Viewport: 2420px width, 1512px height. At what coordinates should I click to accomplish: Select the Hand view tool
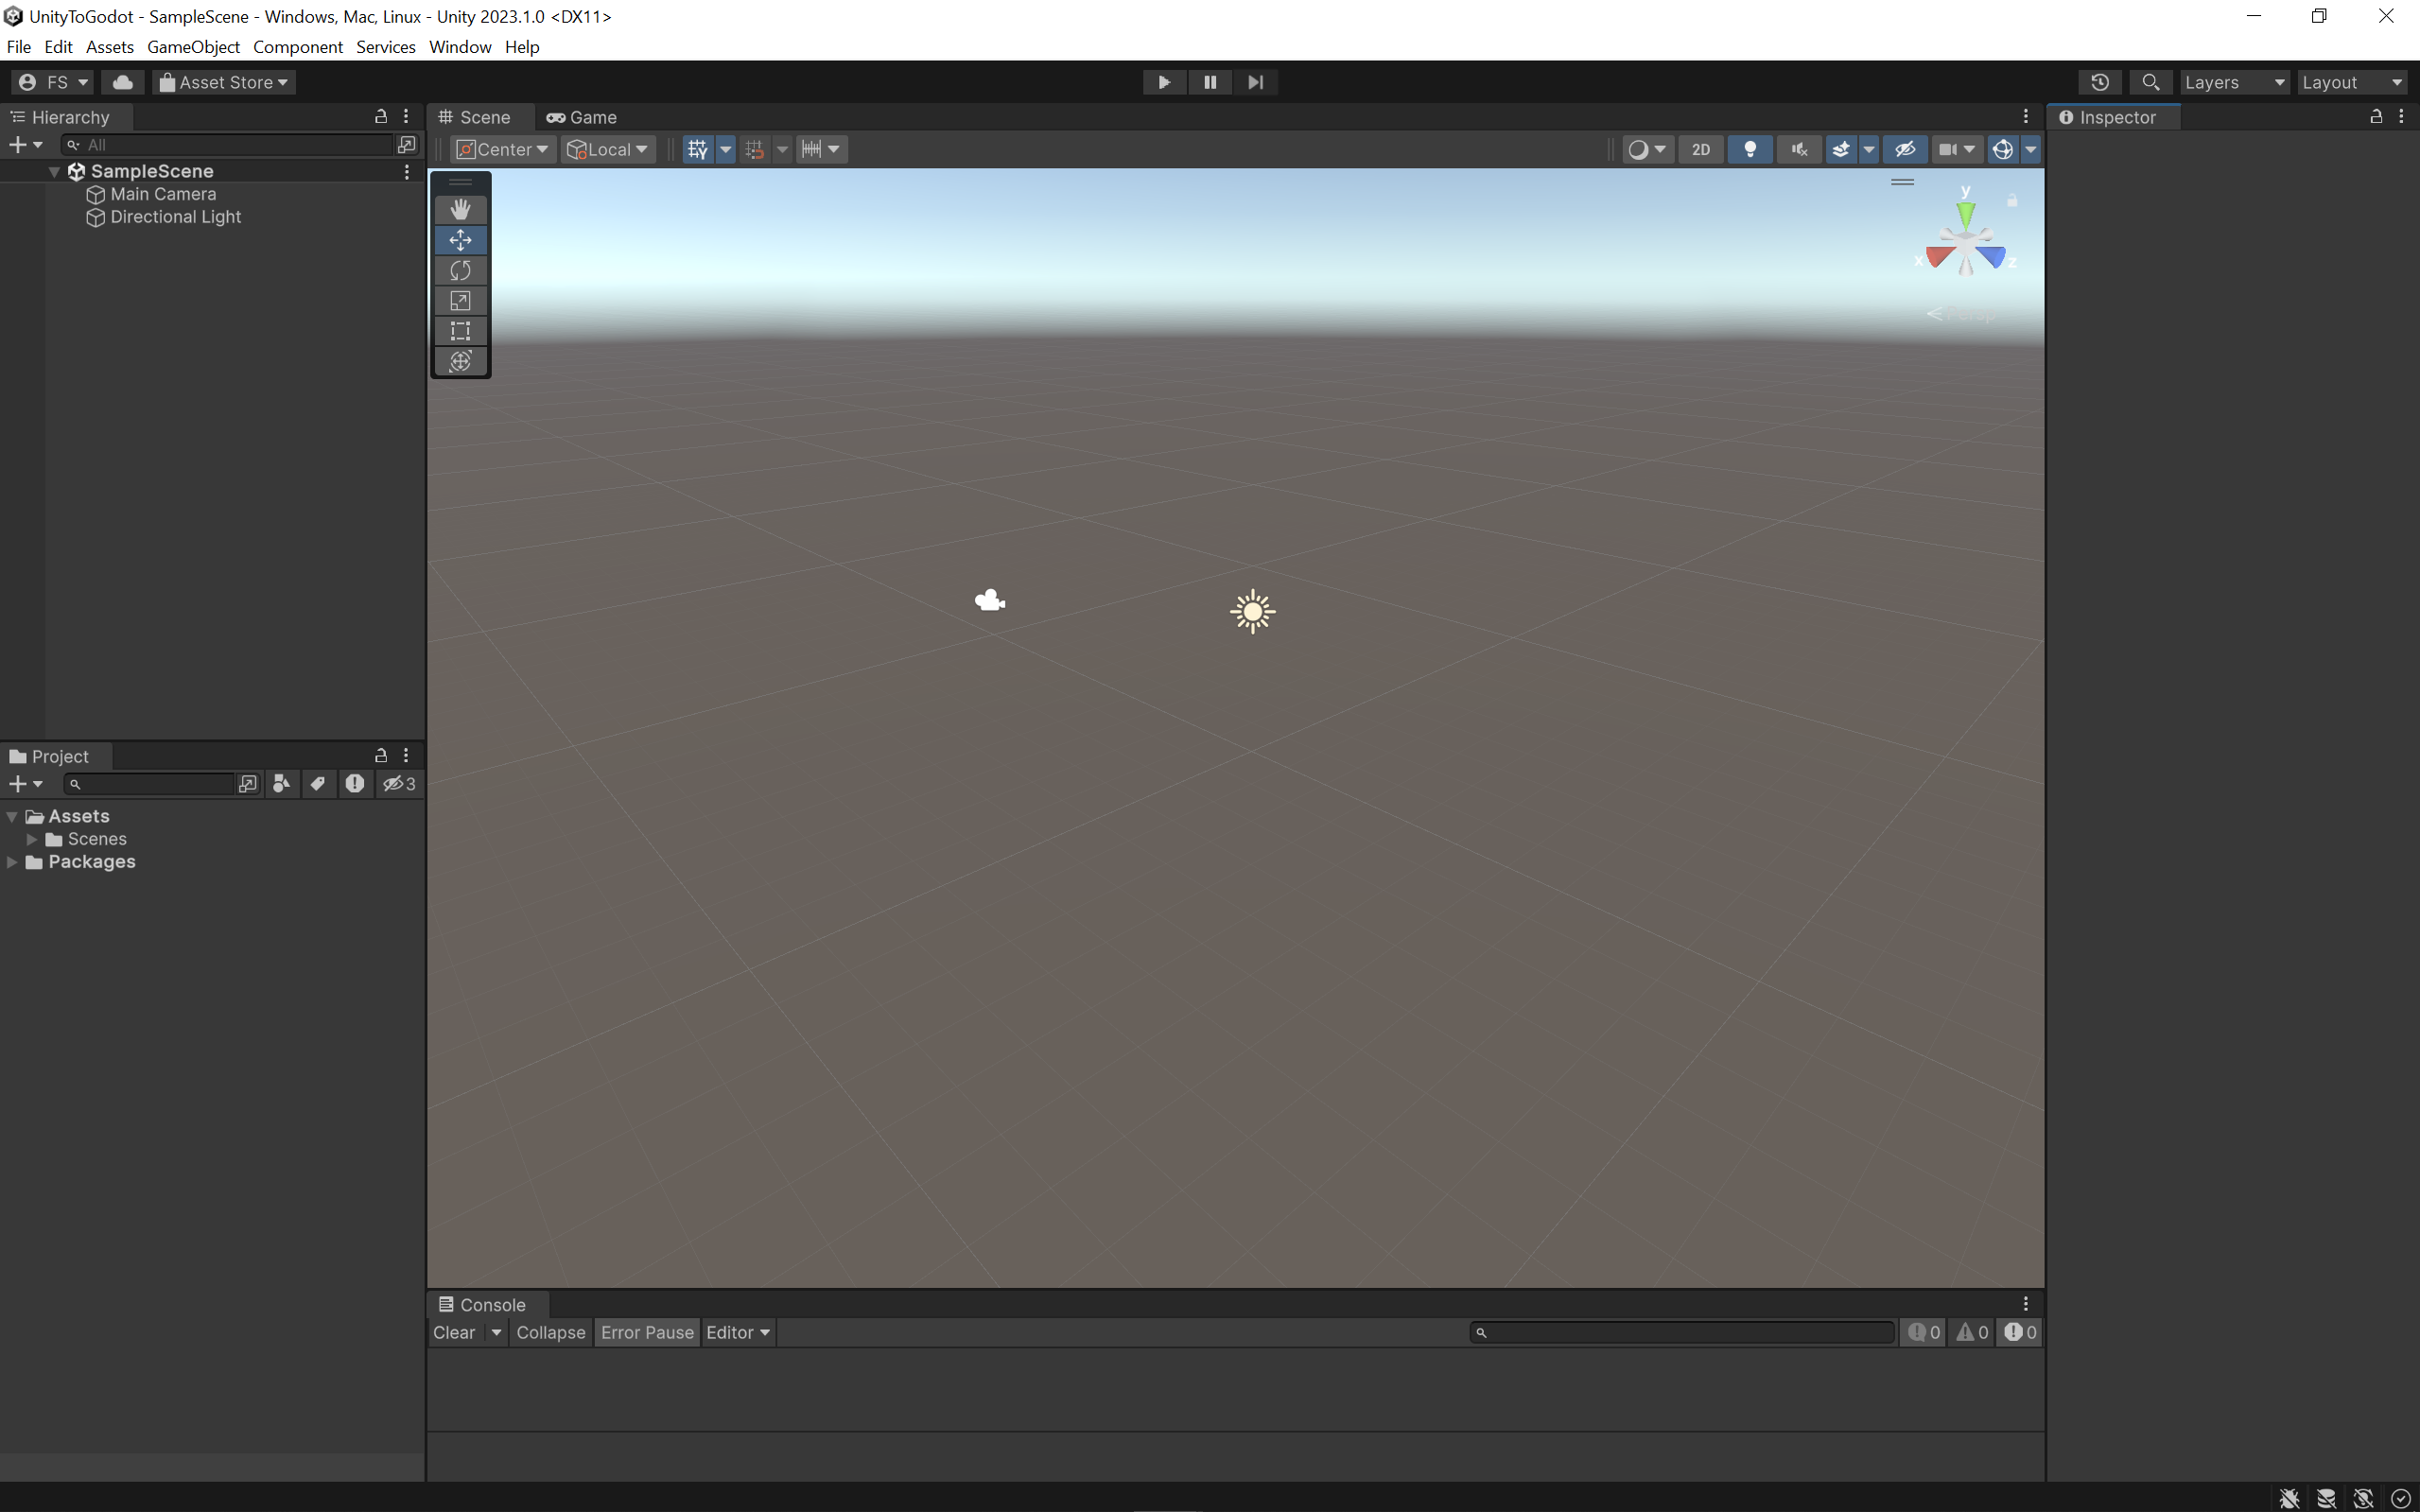coord(460,209)
